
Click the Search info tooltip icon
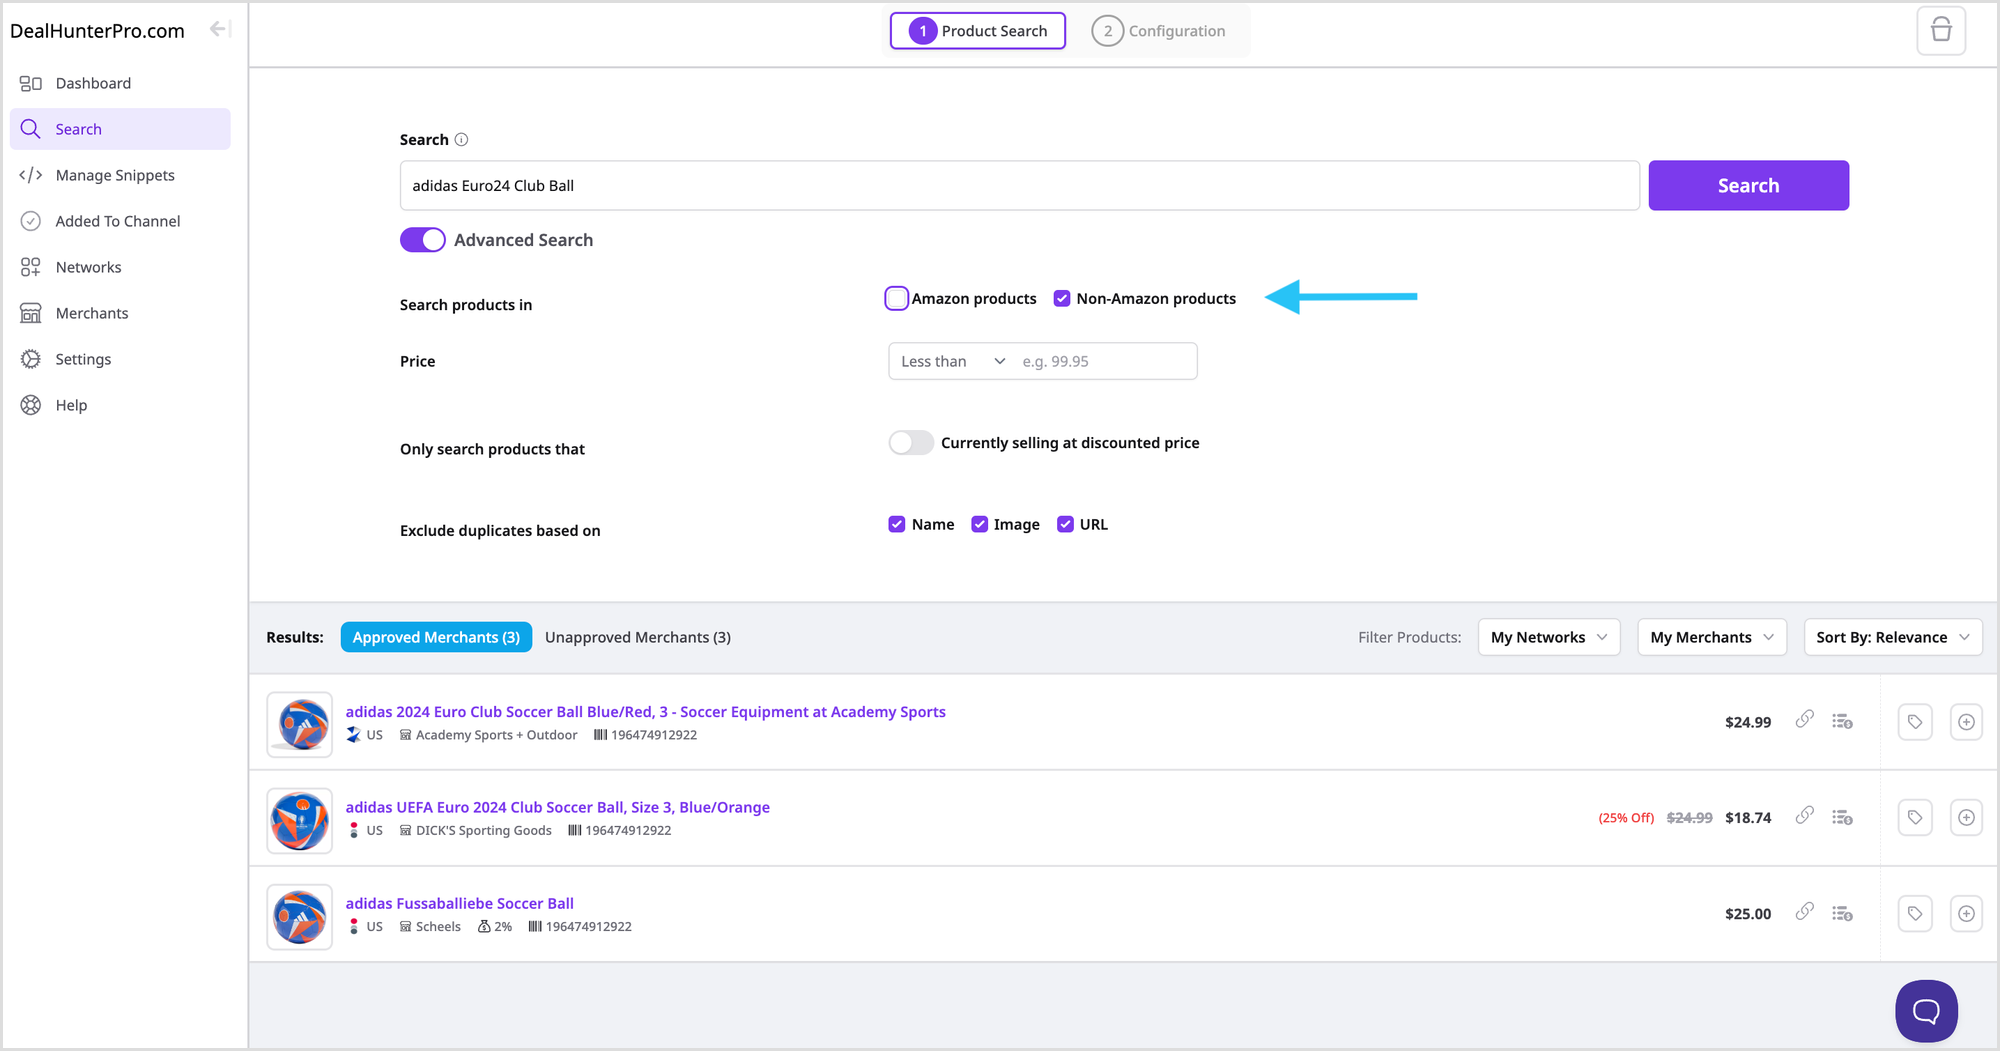[461, 140]
